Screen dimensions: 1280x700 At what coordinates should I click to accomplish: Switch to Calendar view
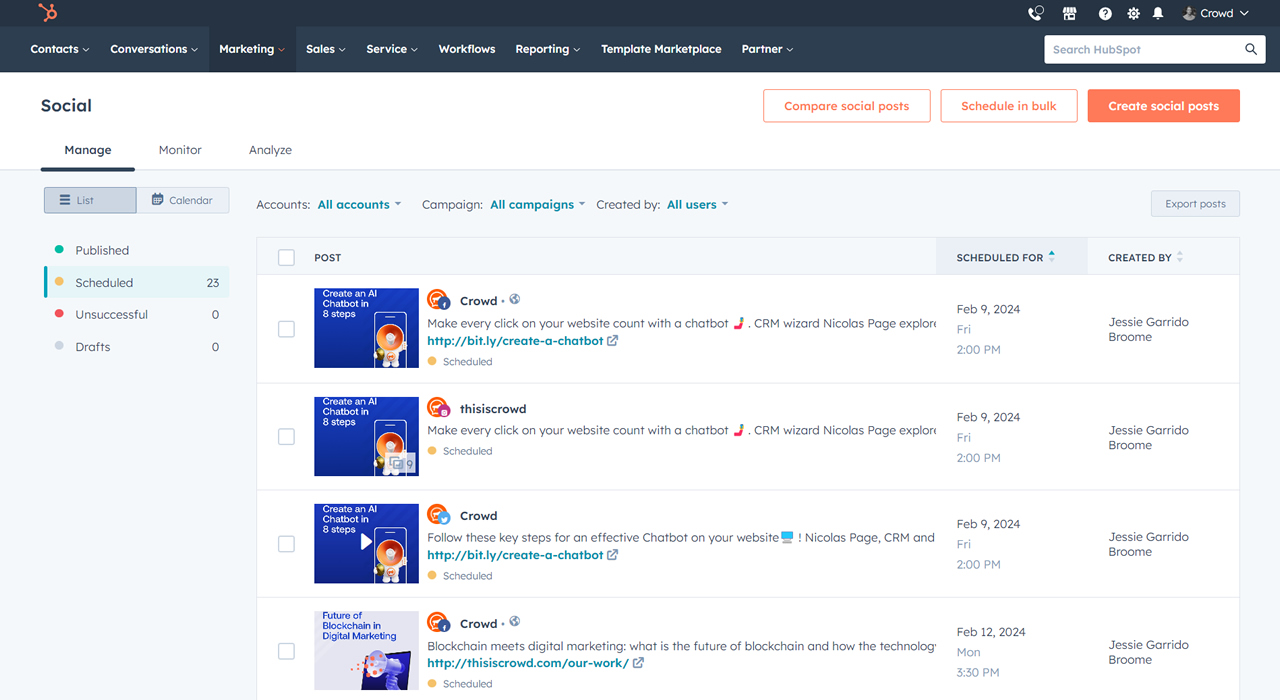coord(182,200)
